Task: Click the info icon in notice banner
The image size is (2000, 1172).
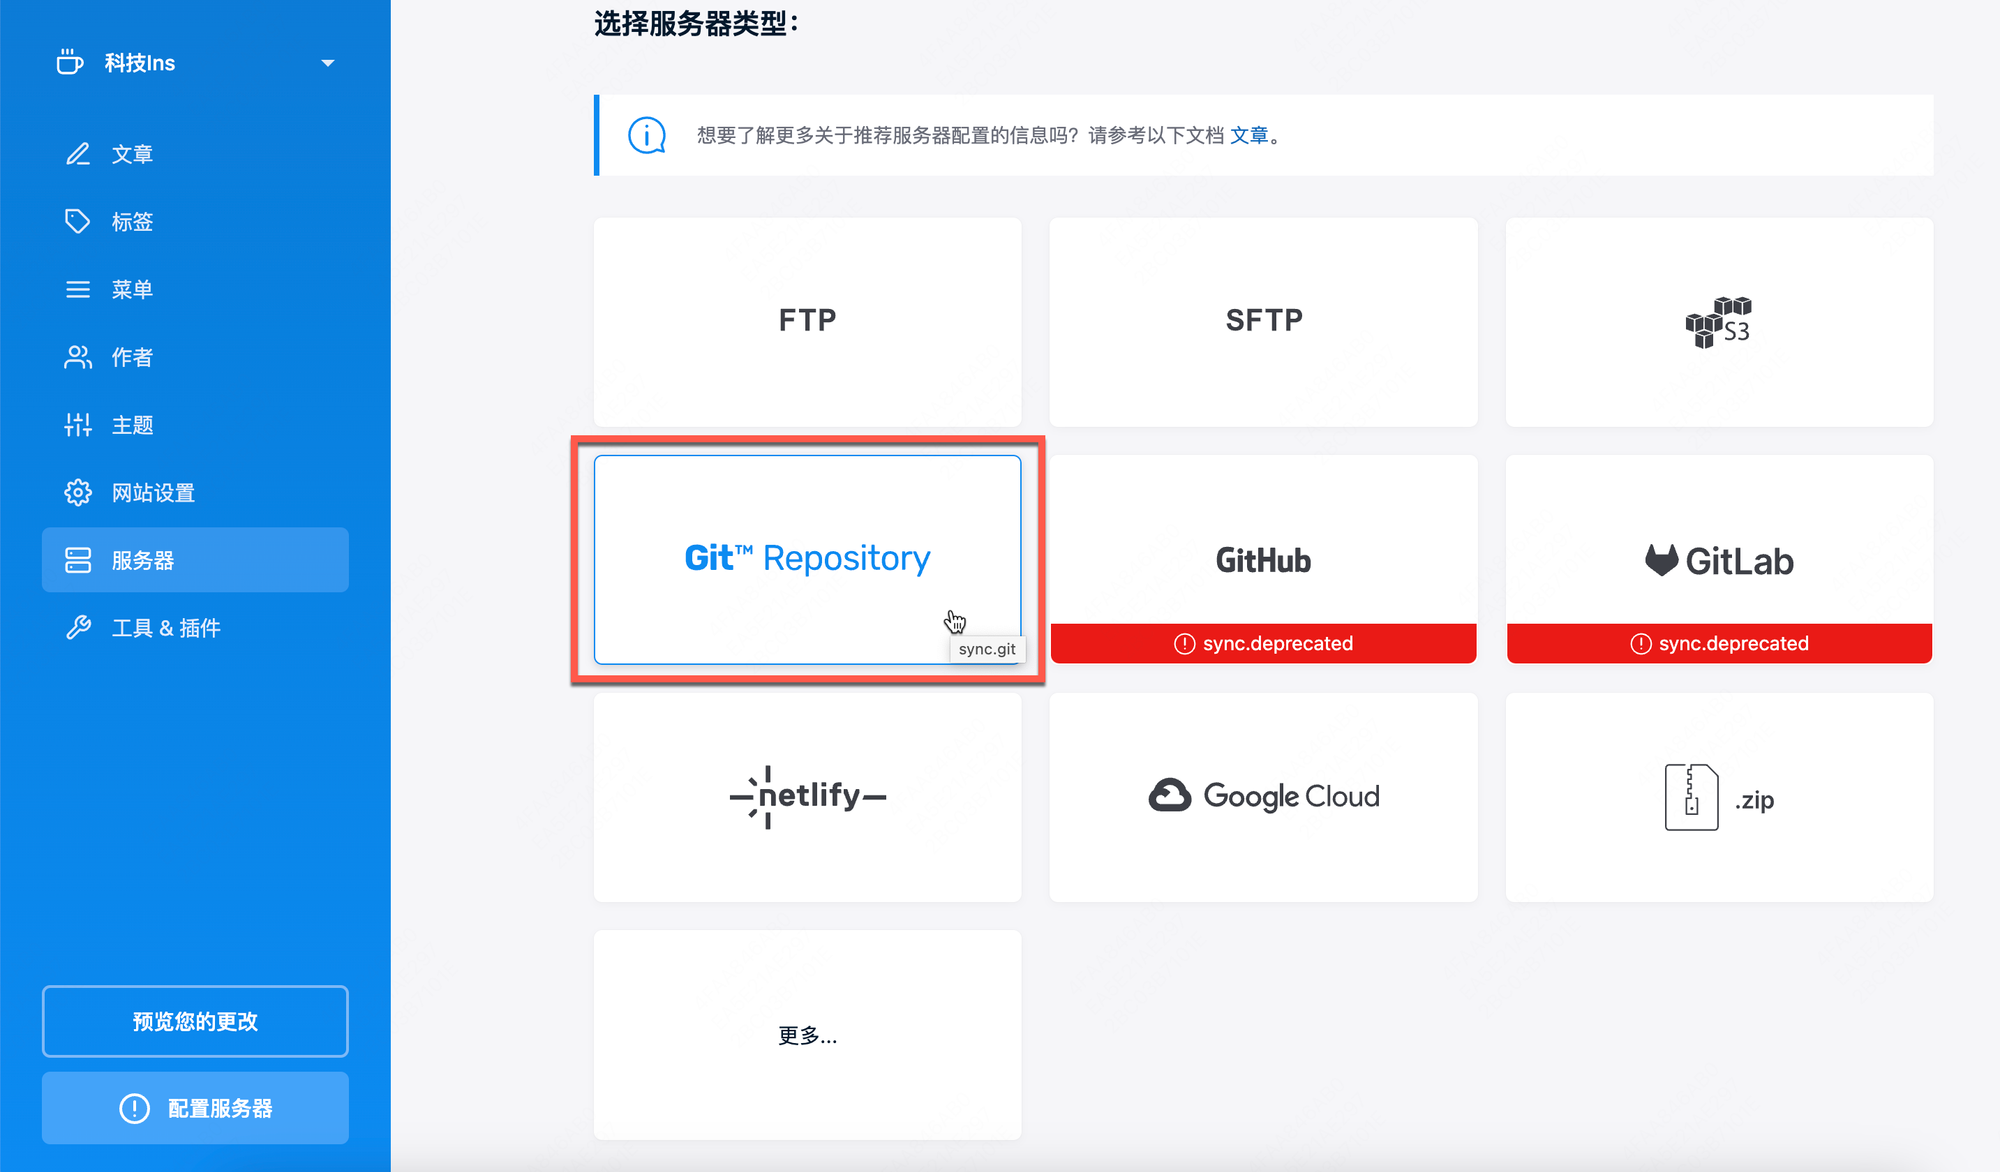Action: pyautogui.click(x=647, y=135)
